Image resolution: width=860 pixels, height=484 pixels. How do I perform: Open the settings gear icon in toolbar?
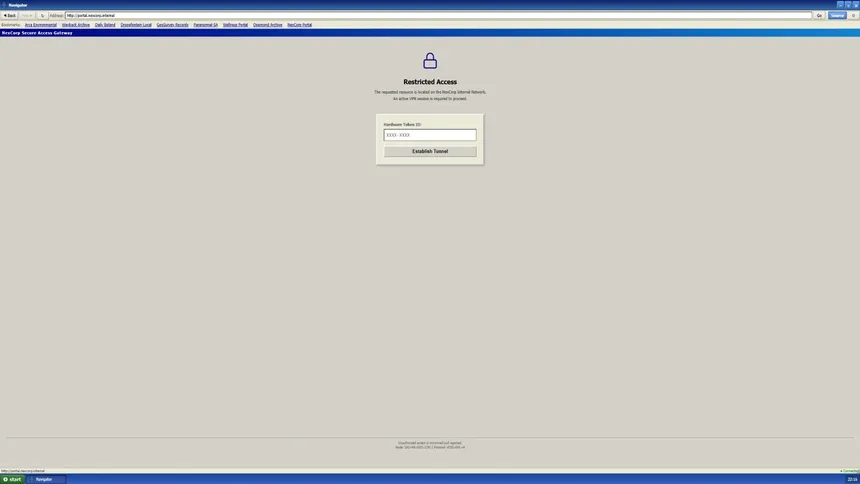point(853,15)
